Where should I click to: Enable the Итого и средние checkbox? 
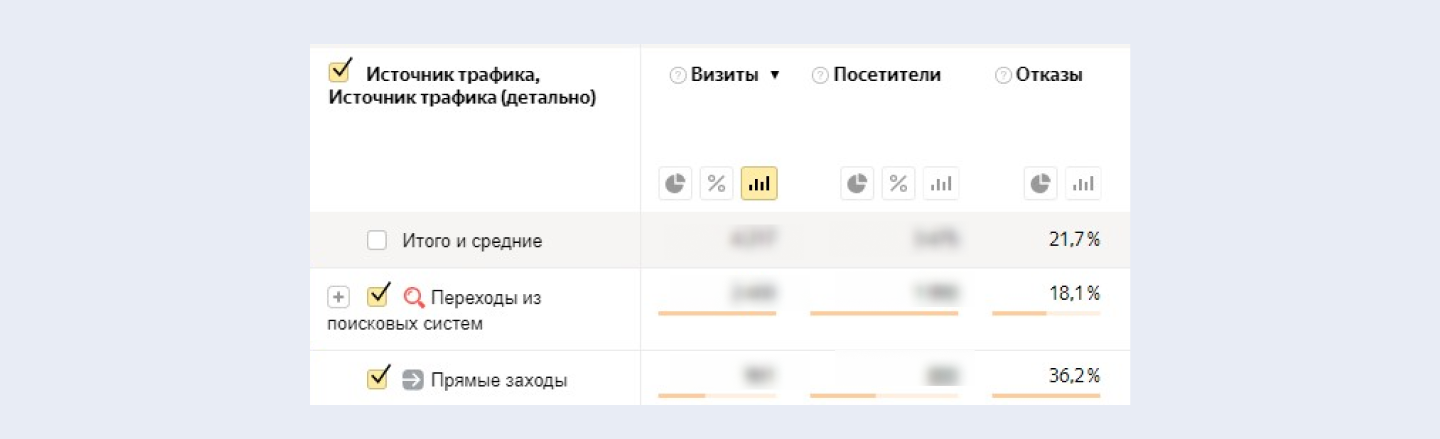[377, 240]
